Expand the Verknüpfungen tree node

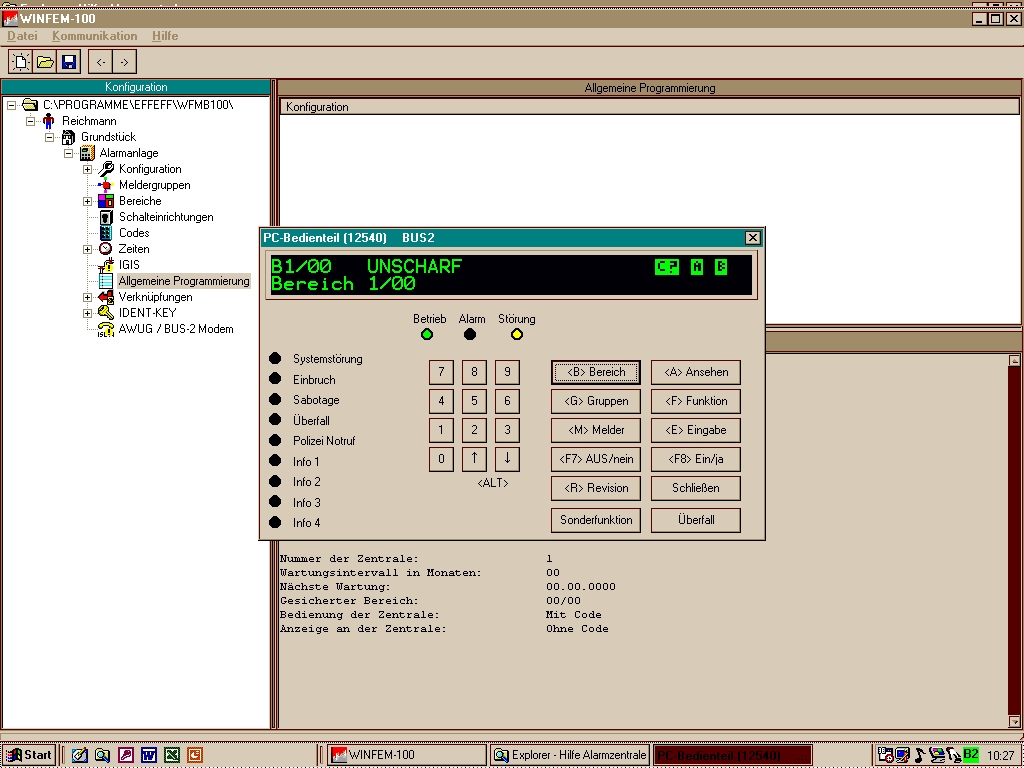tap(88, 297)
